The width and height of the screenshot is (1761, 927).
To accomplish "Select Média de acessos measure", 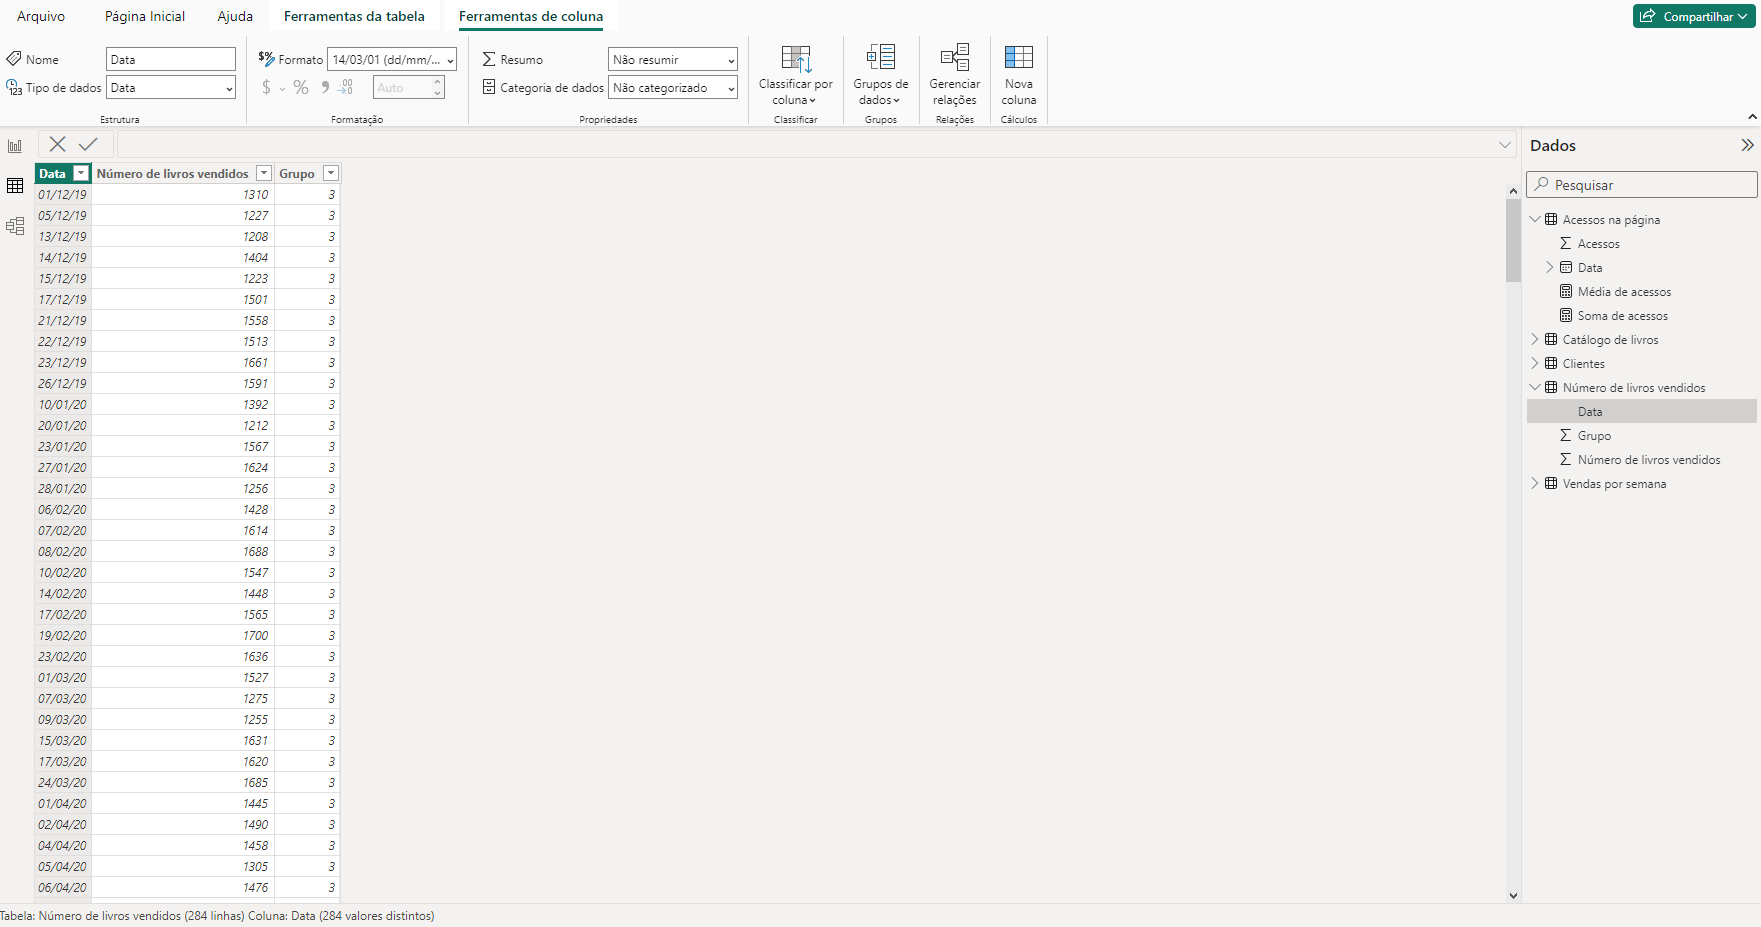I will tap(1624, 292).
